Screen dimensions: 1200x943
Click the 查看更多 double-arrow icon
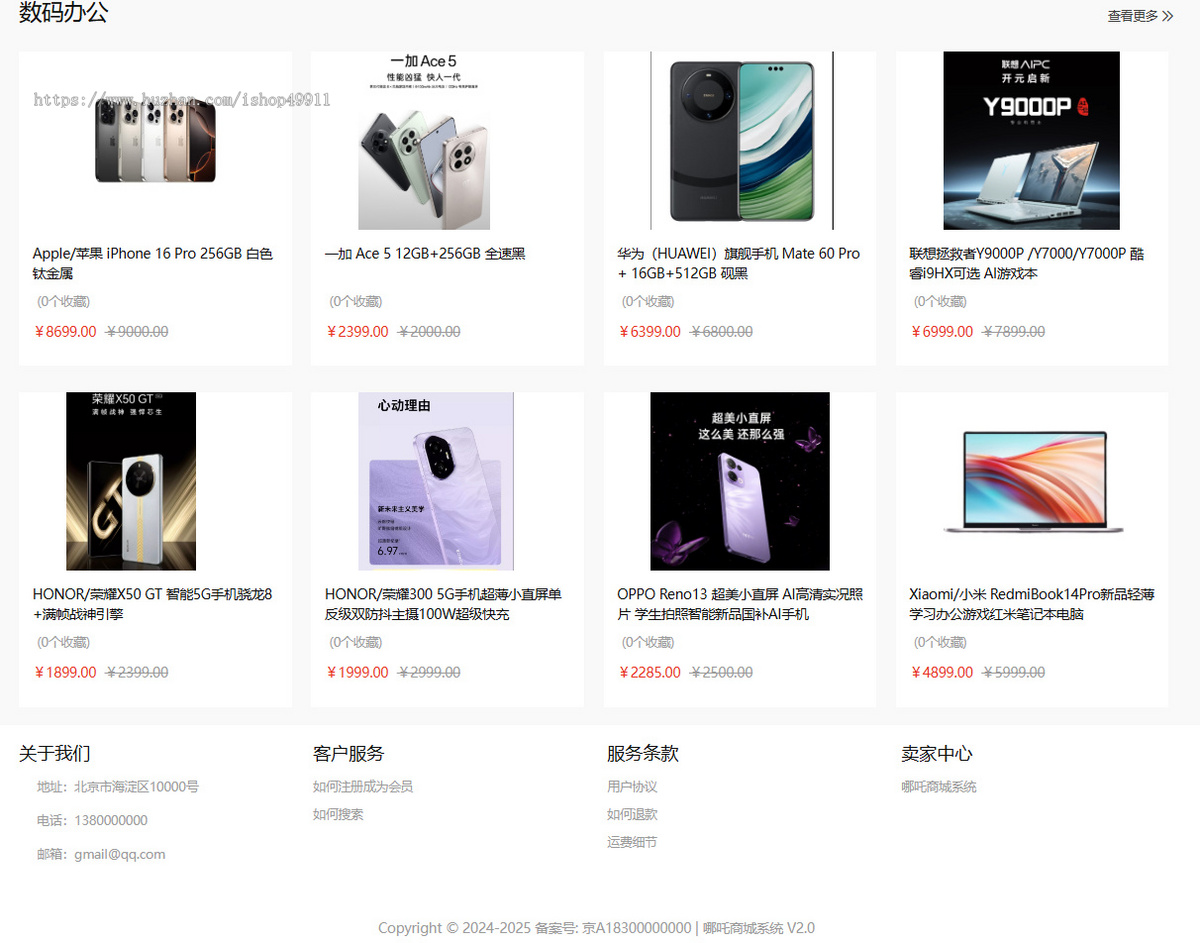pos(1168,16)
